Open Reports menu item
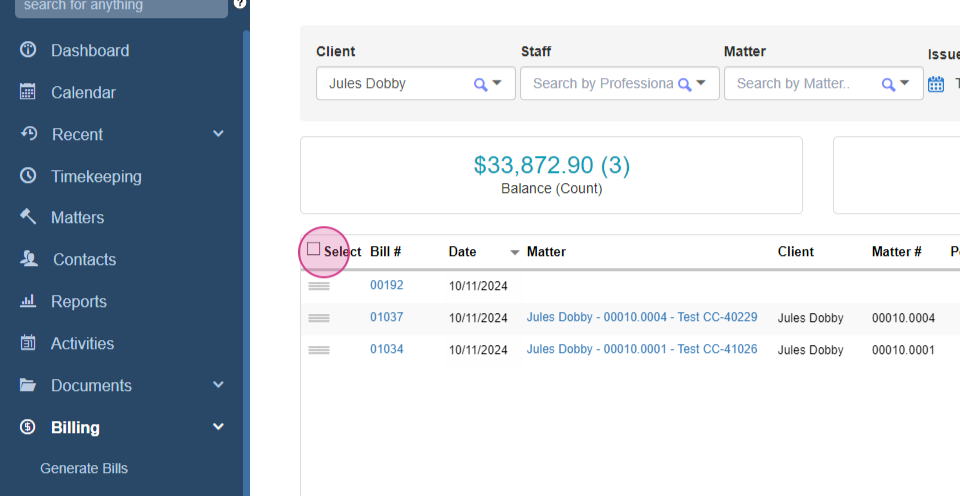Screen dimensions: 960x496 [x=78, y=301]
